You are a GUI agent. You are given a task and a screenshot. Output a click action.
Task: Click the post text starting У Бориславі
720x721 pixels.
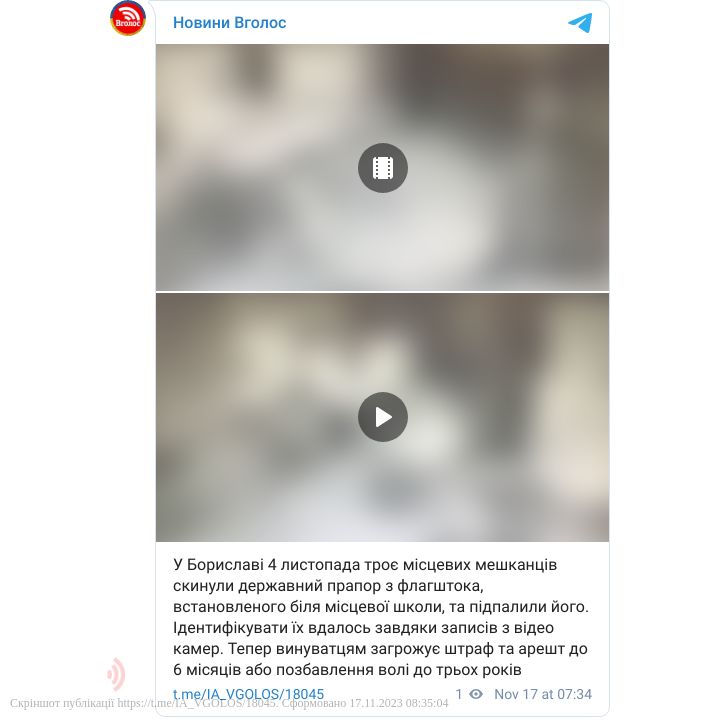(381, 617)
